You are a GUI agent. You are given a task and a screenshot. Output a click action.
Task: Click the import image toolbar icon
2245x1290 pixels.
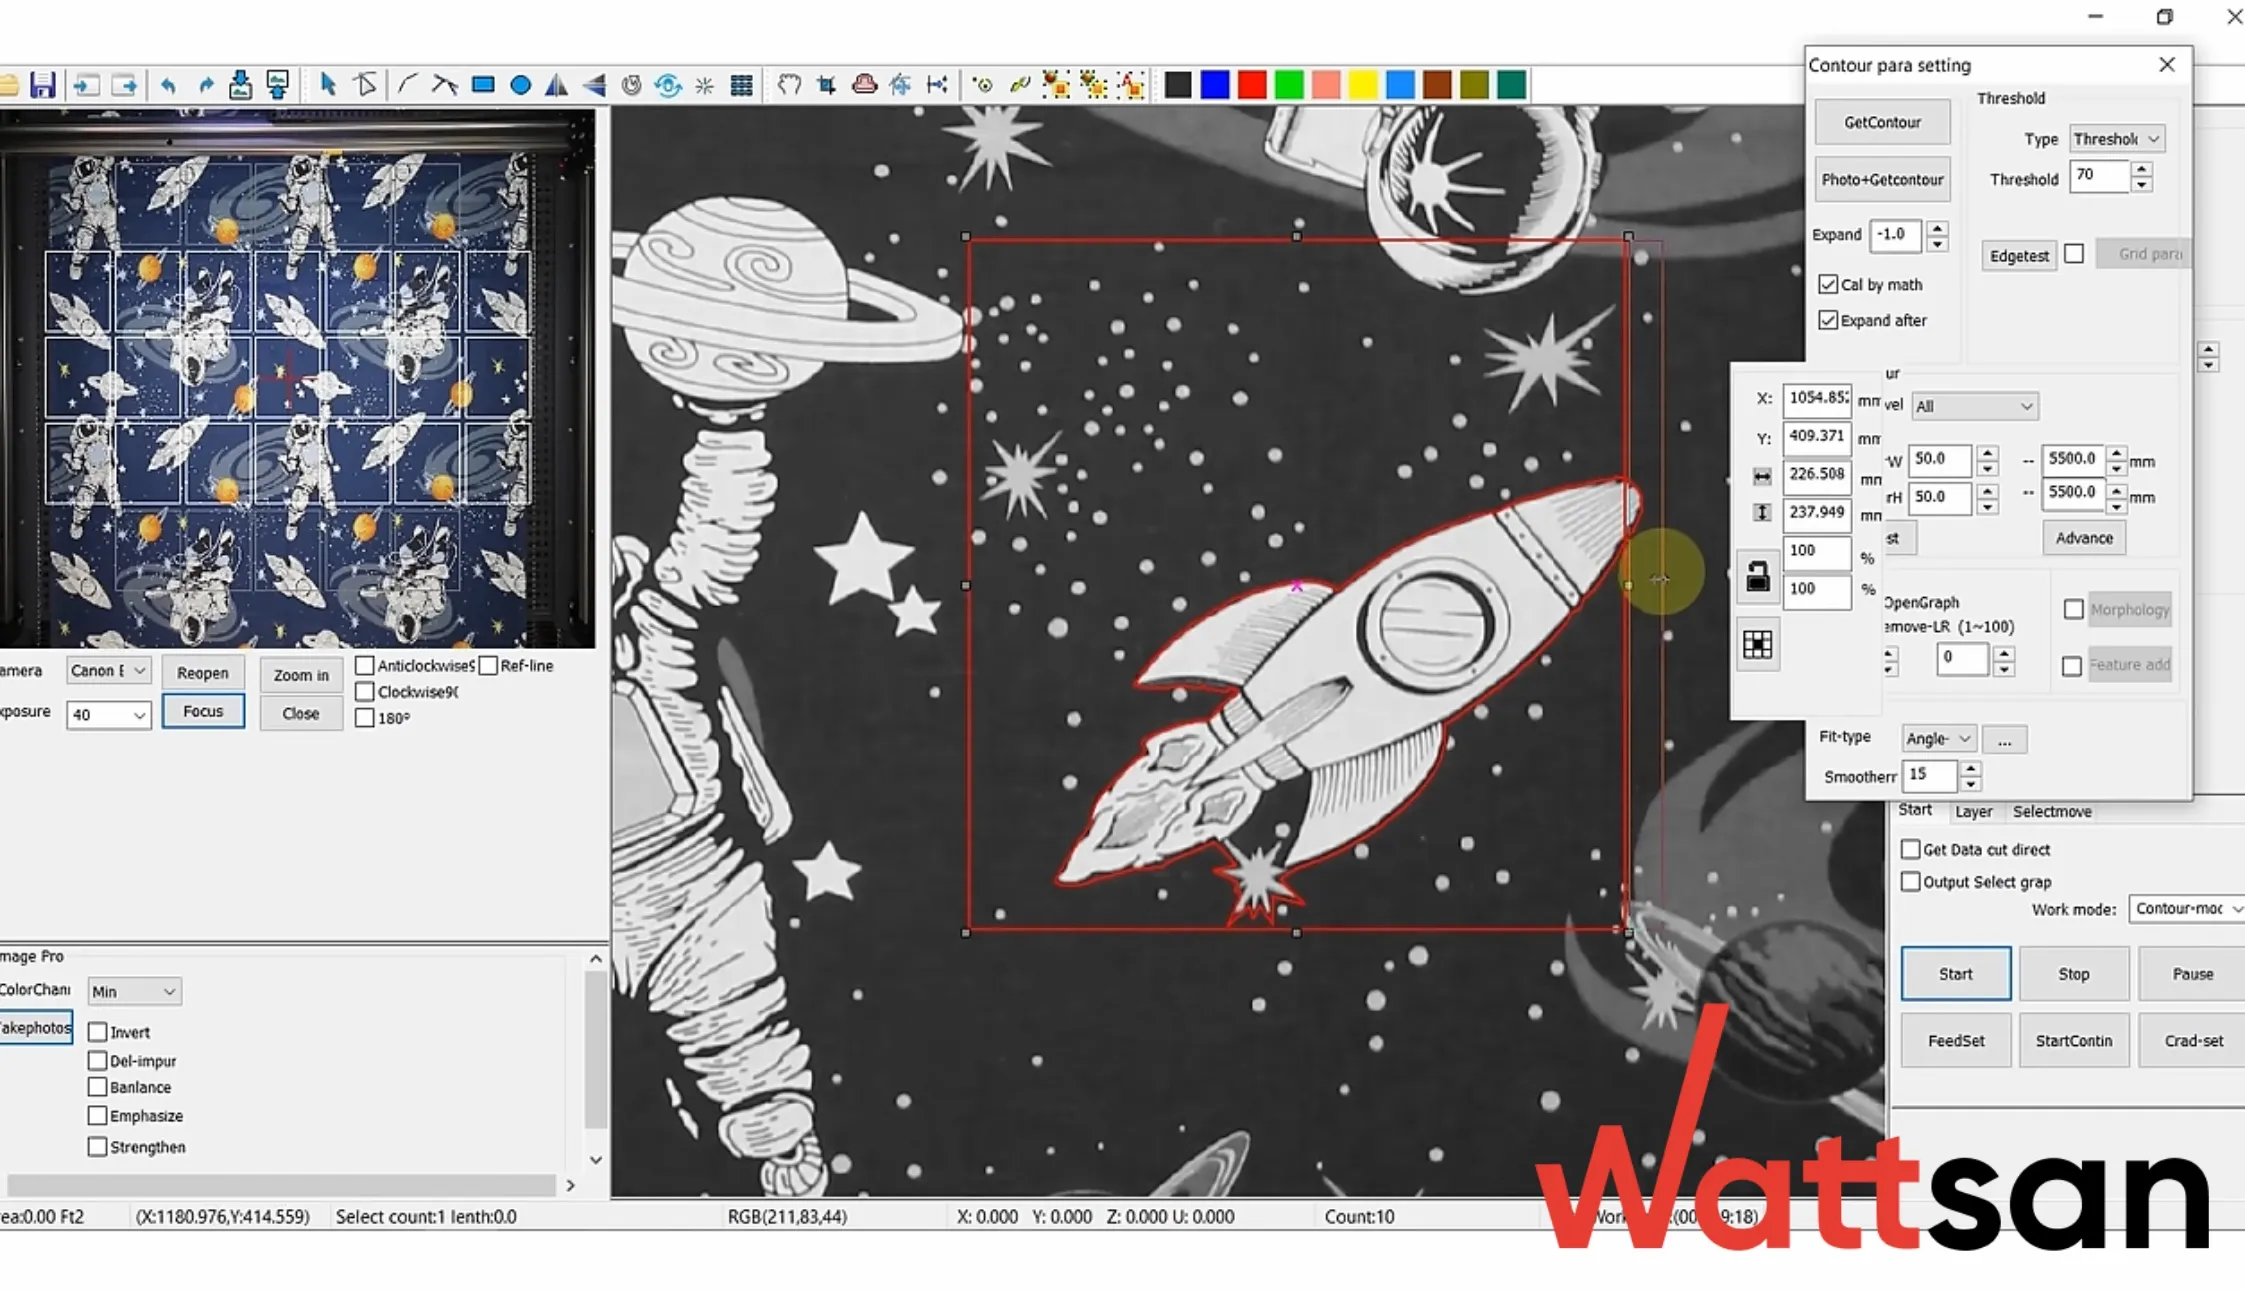pos(240,85)
